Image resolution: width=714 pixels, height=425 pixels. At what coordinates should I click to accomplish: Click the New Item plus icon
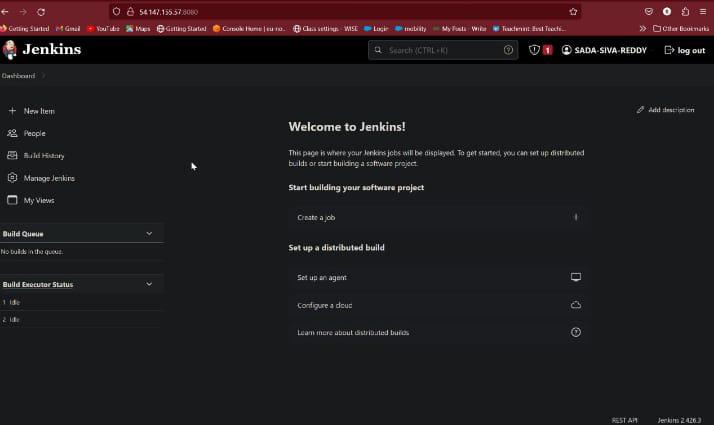click(x=12, y=111)
